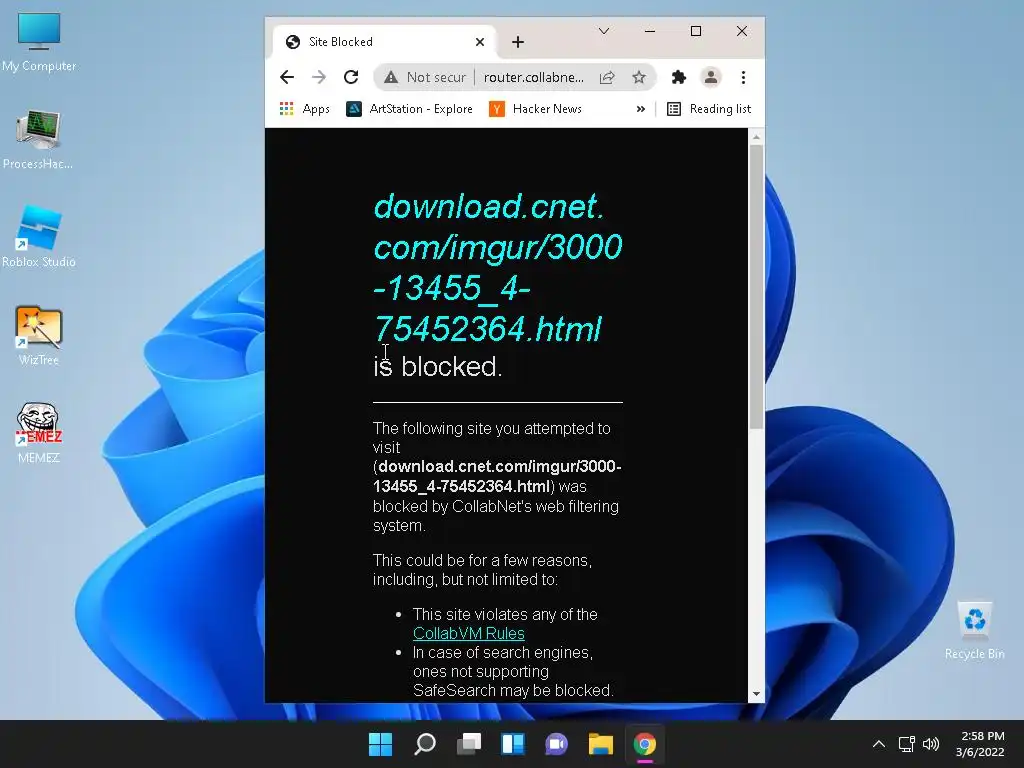The height and width of the screenshot is (768, 1024).
Task: Click the Not secure warning icon
Action: 391,78
